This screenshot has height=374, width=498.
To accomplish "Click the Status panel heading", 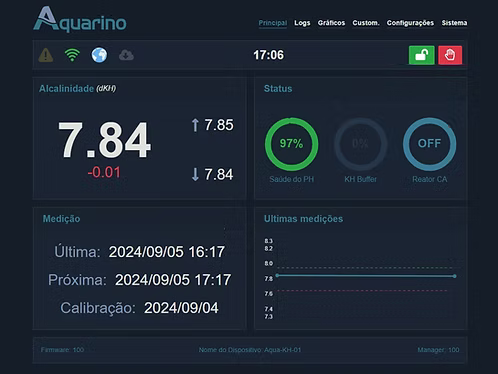I will pyautogui.click(x=278, y=89).
